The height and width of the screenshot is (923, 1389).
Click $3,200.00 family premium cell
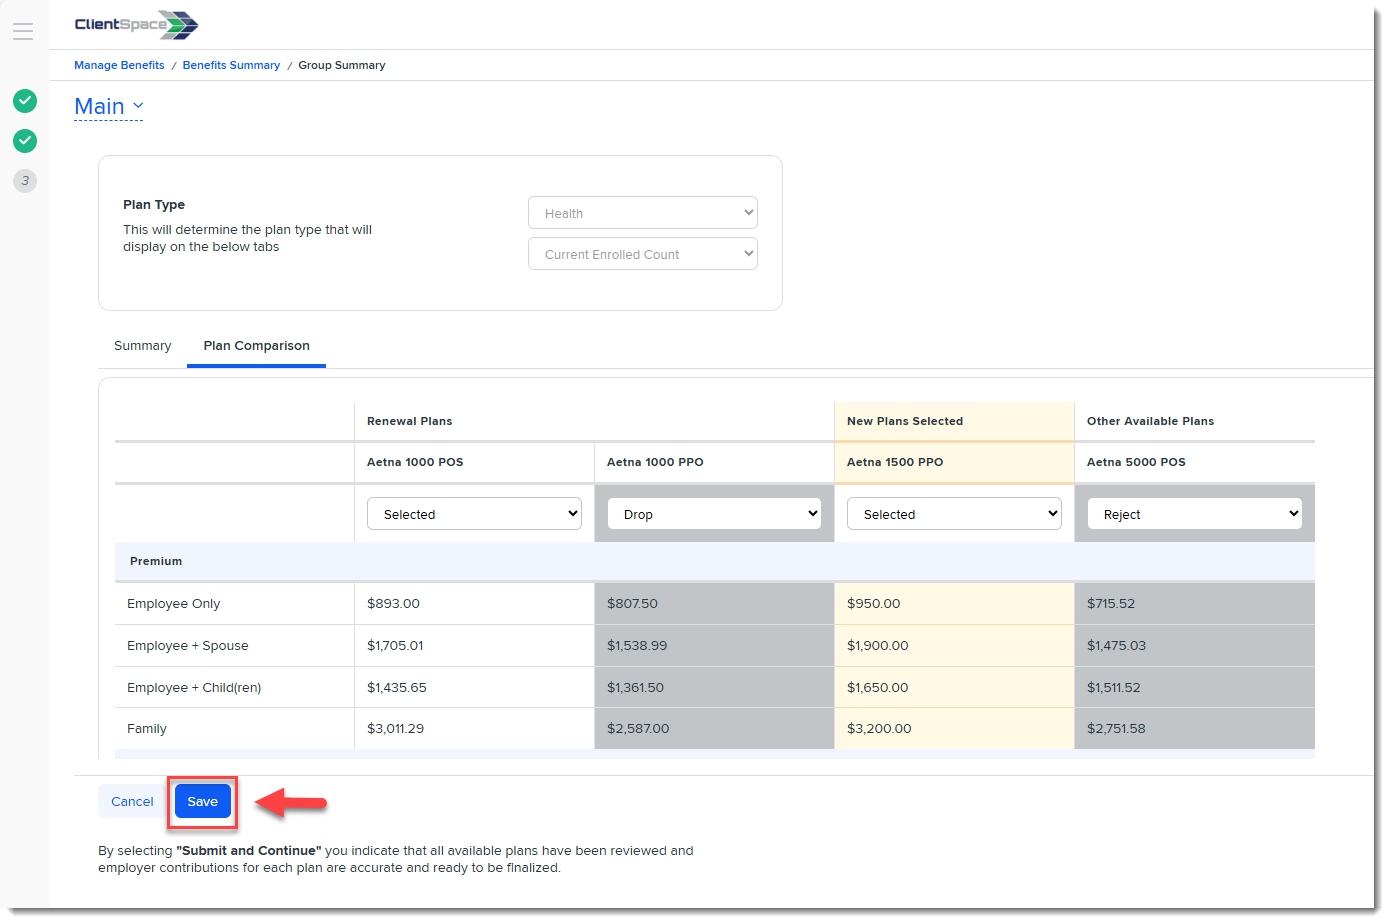(x=955, y=729)
